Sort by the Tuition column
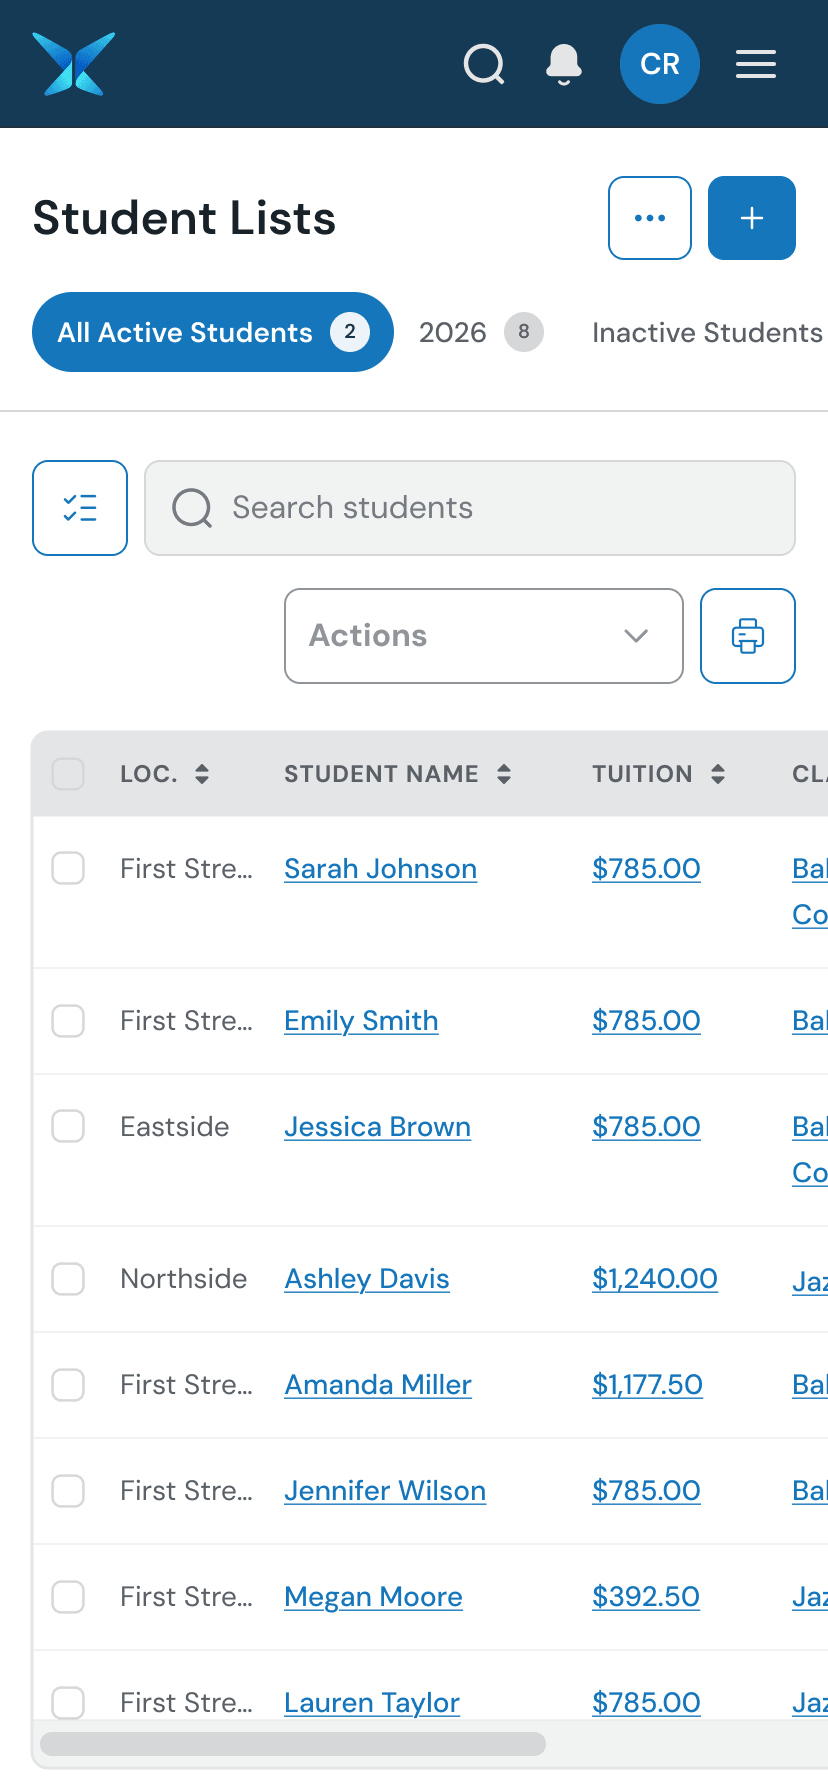Viewport: 828px width, 1792px height. pos(658,774)
